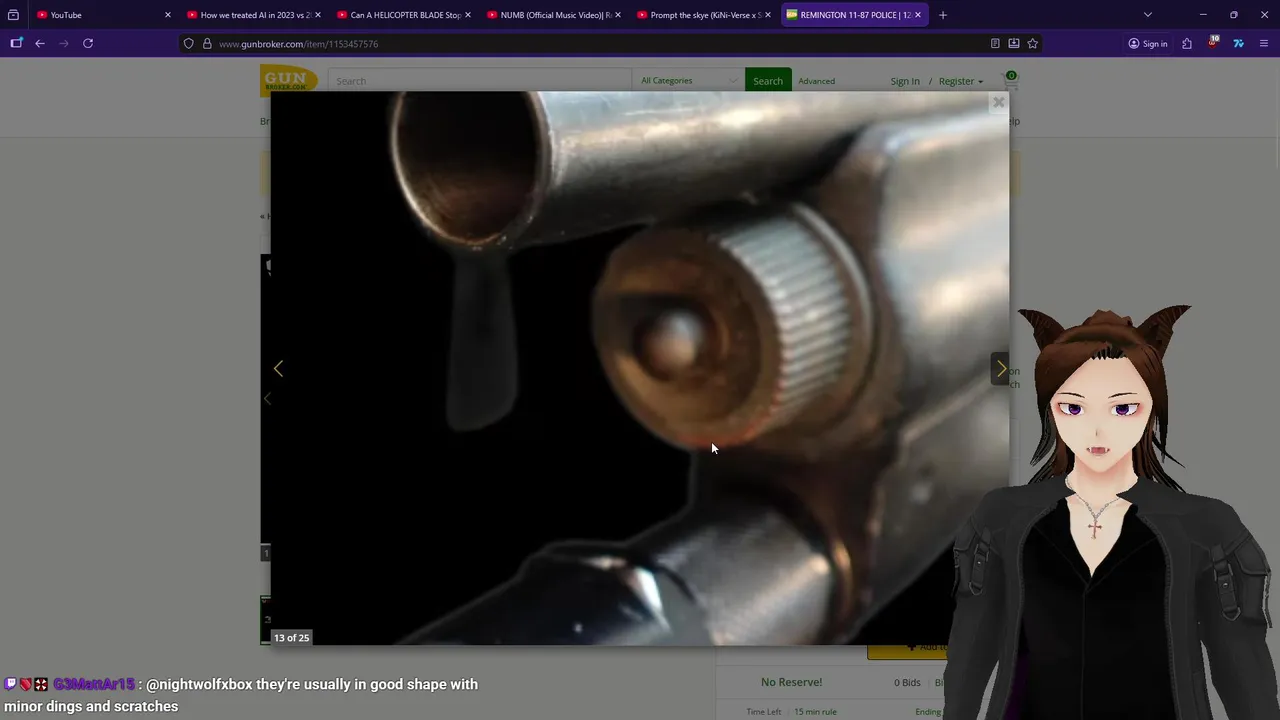Open the blue 7TV extension icon
1280x720 pixels.
1238,44
